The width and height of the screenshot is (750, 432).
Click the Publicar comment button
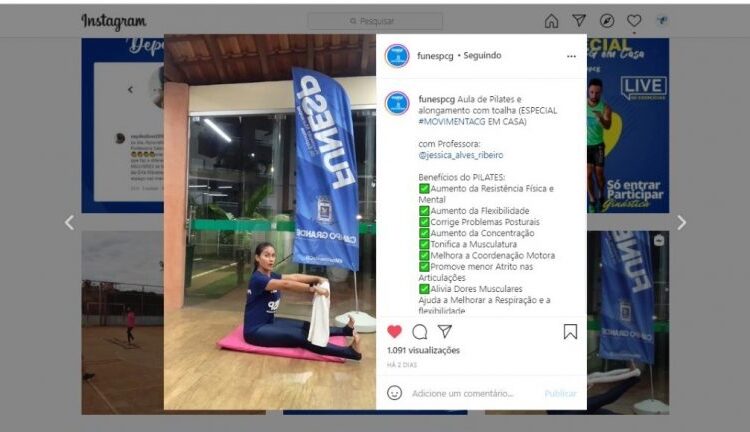560,393
